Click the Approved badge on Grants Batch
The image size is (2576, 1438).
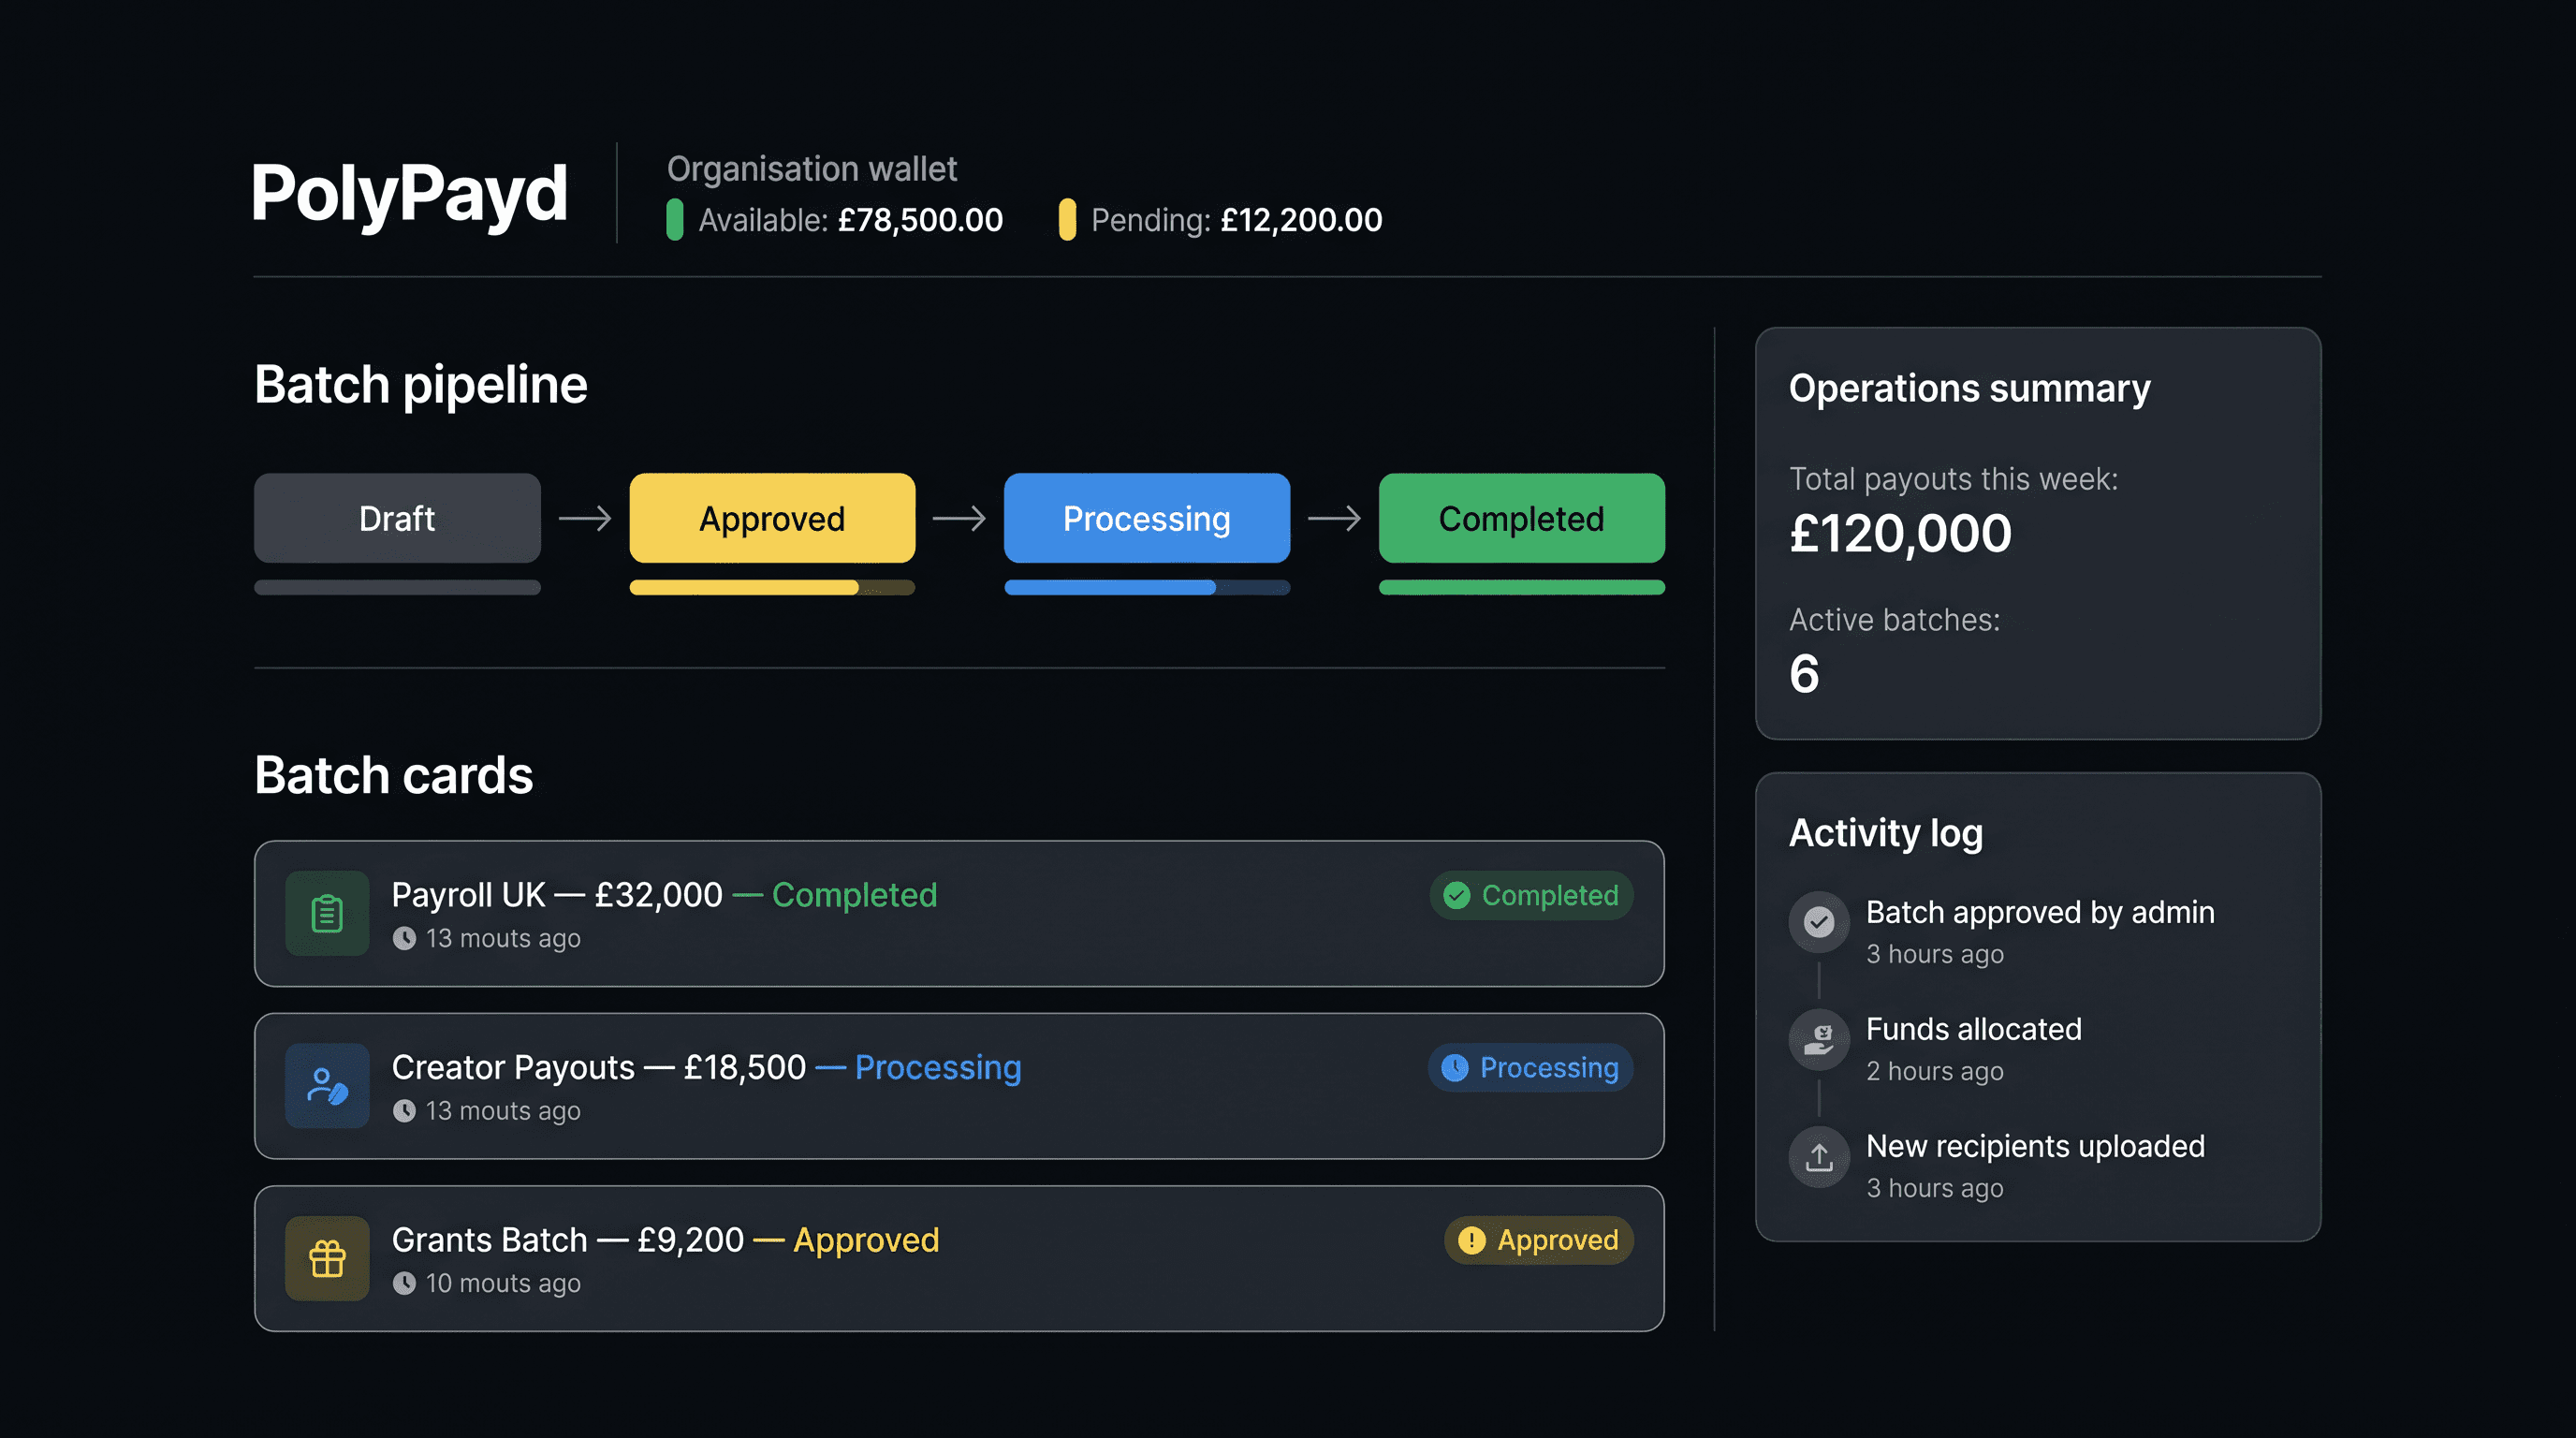tap(1538, 1240)
